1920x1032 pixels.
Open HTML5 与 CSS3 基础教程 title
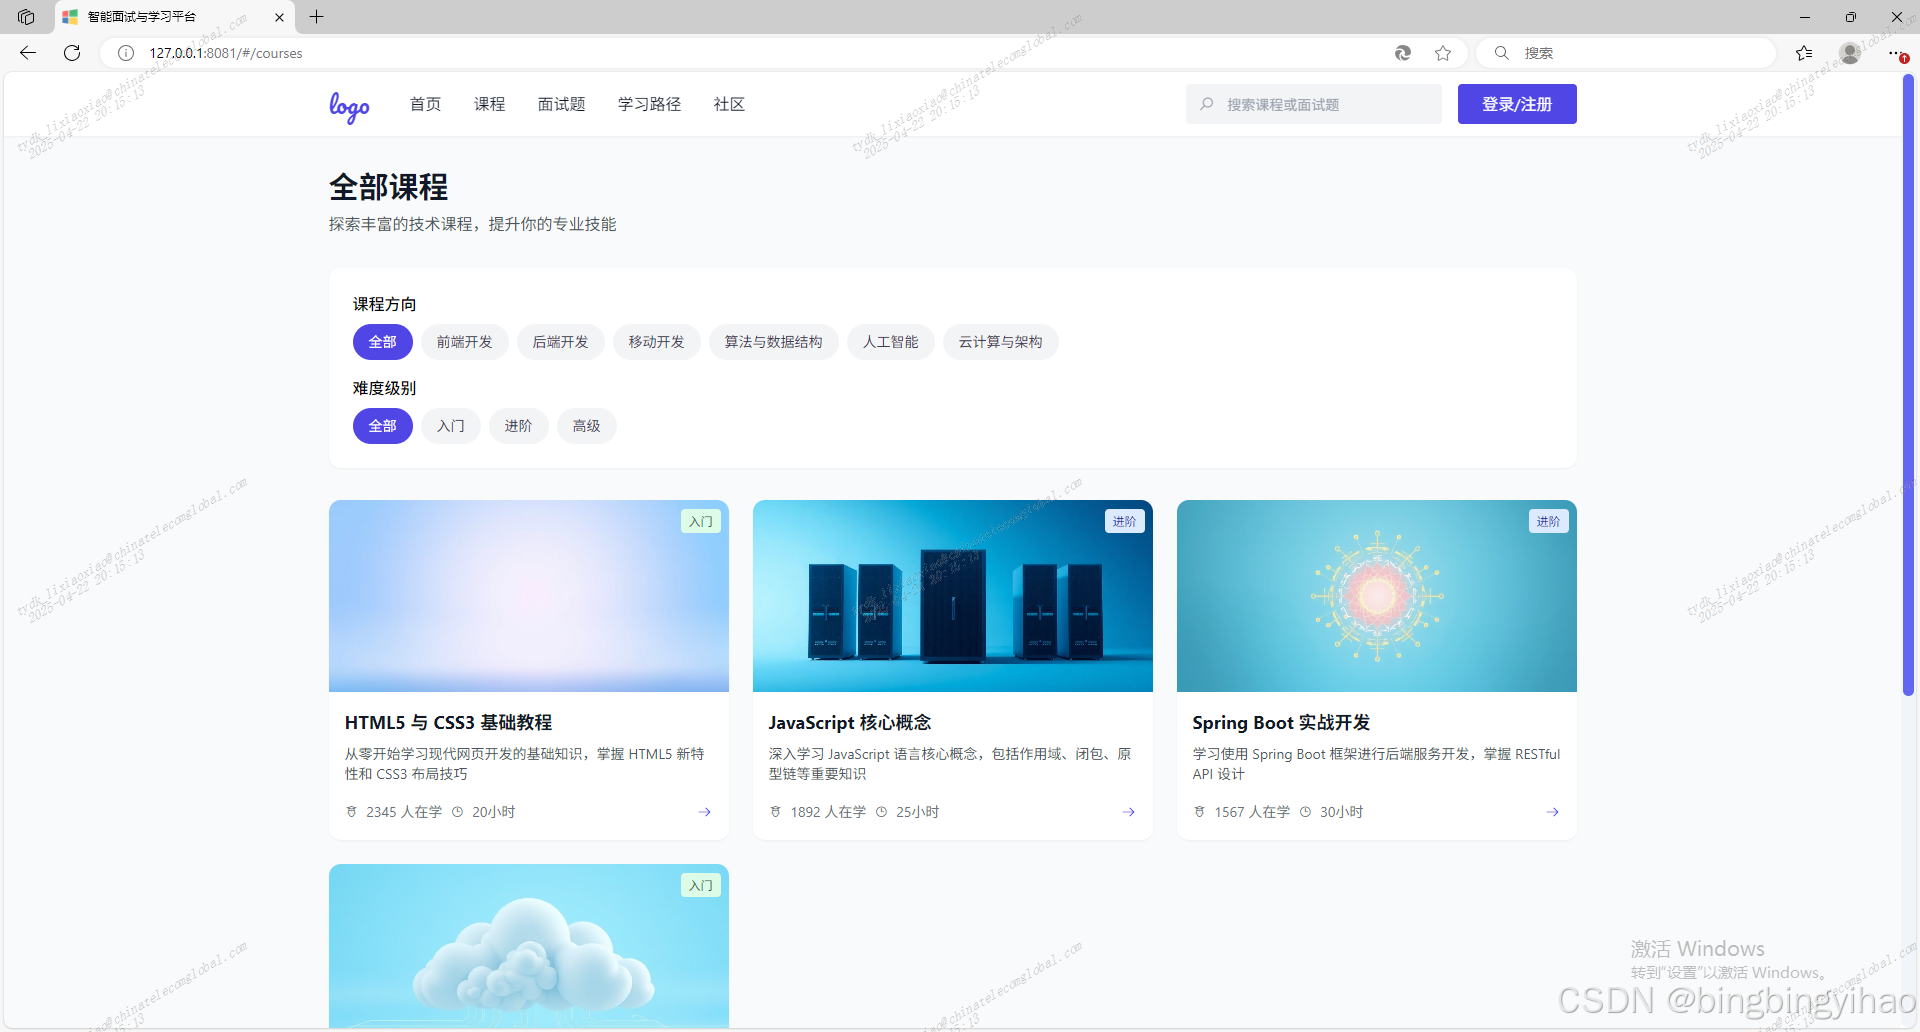click(x=448, y=722)
